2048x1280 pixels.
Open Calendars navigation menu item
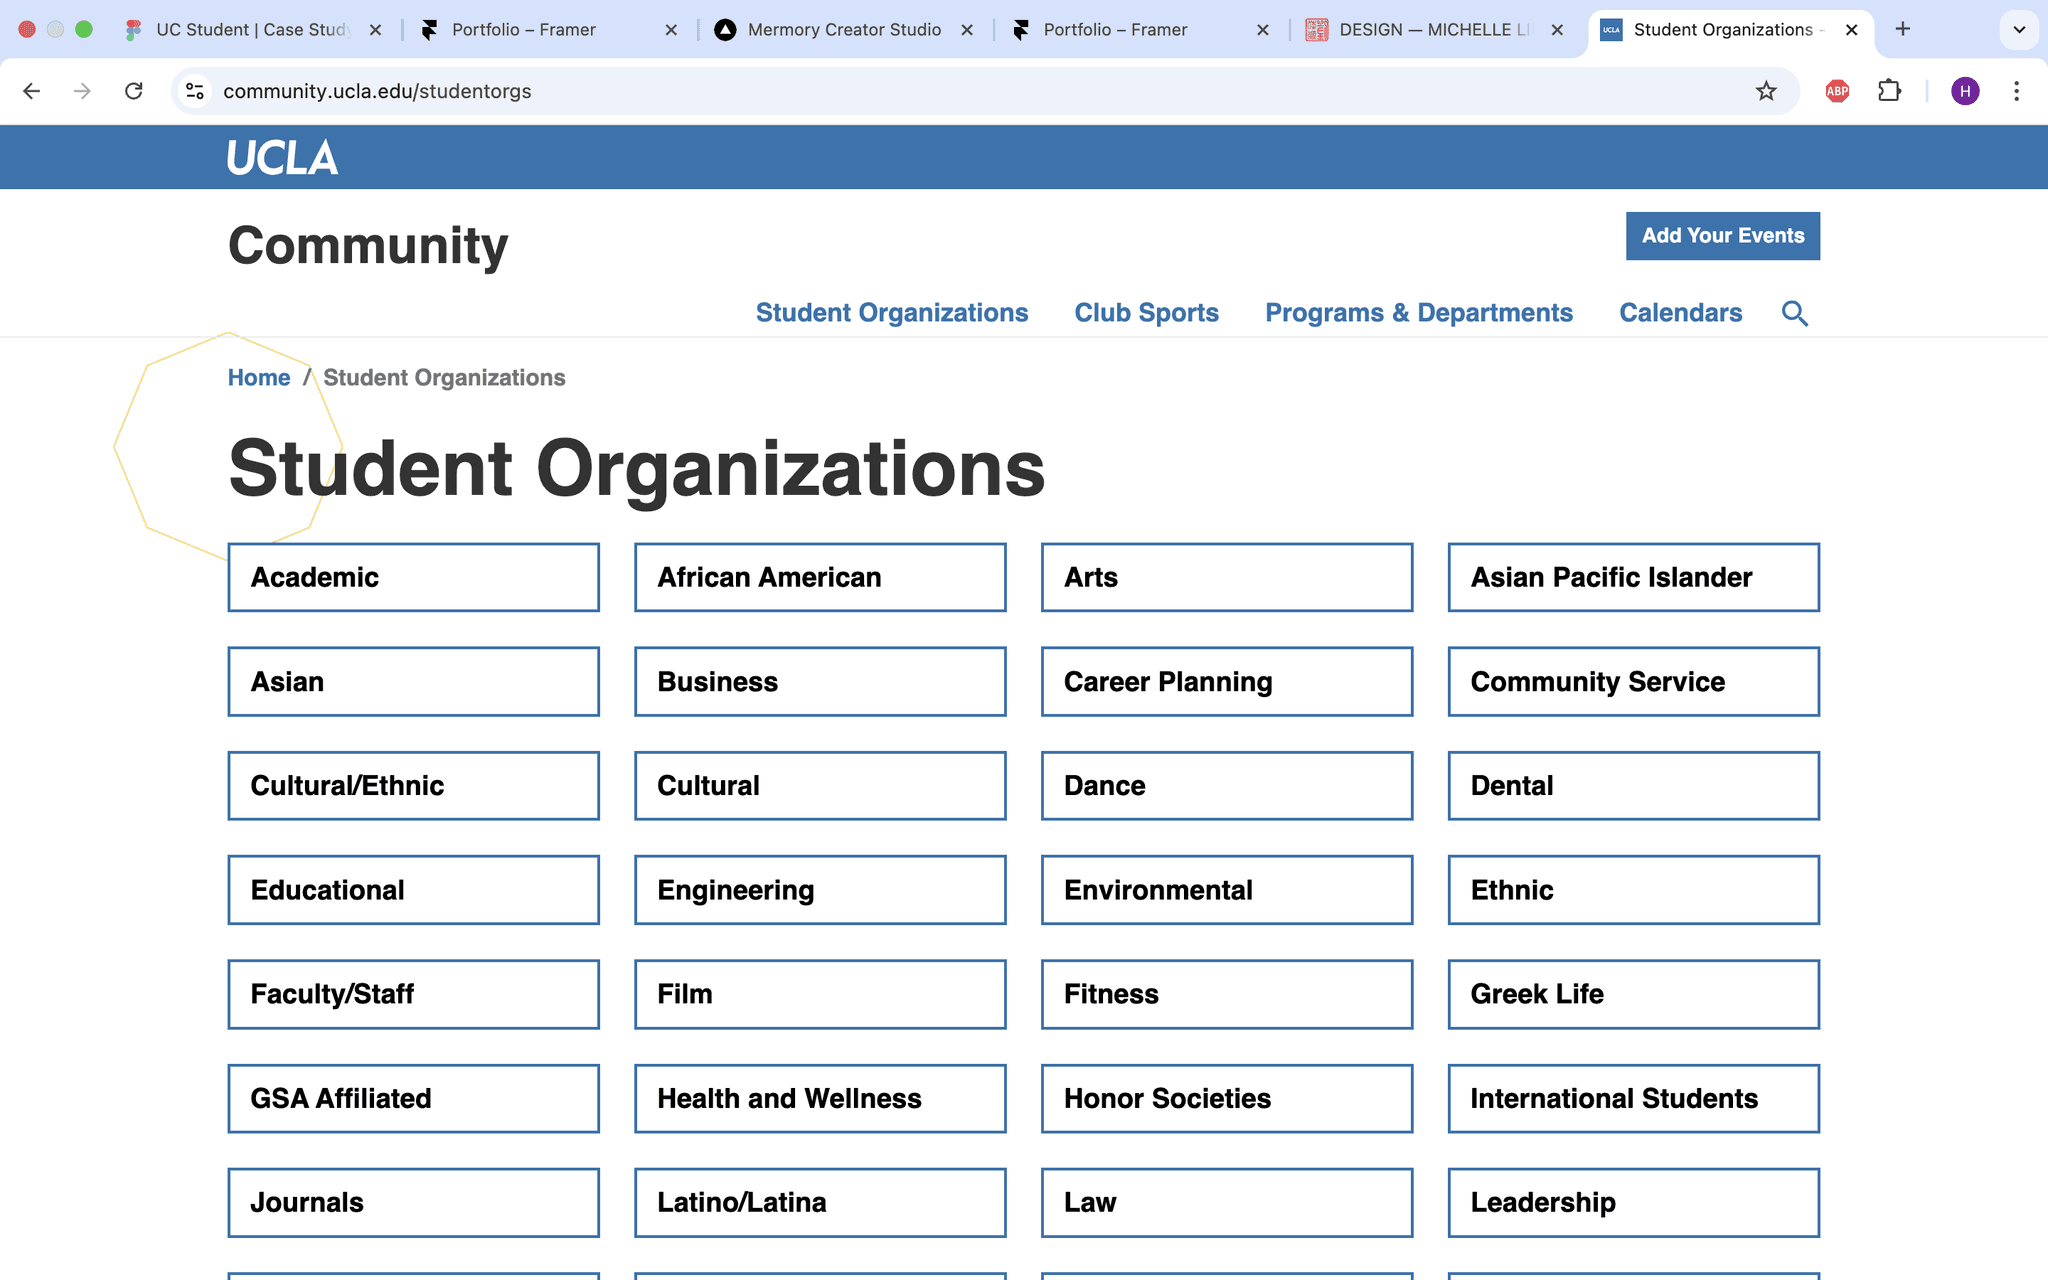pyautogui.click(x=1680, y=313)
